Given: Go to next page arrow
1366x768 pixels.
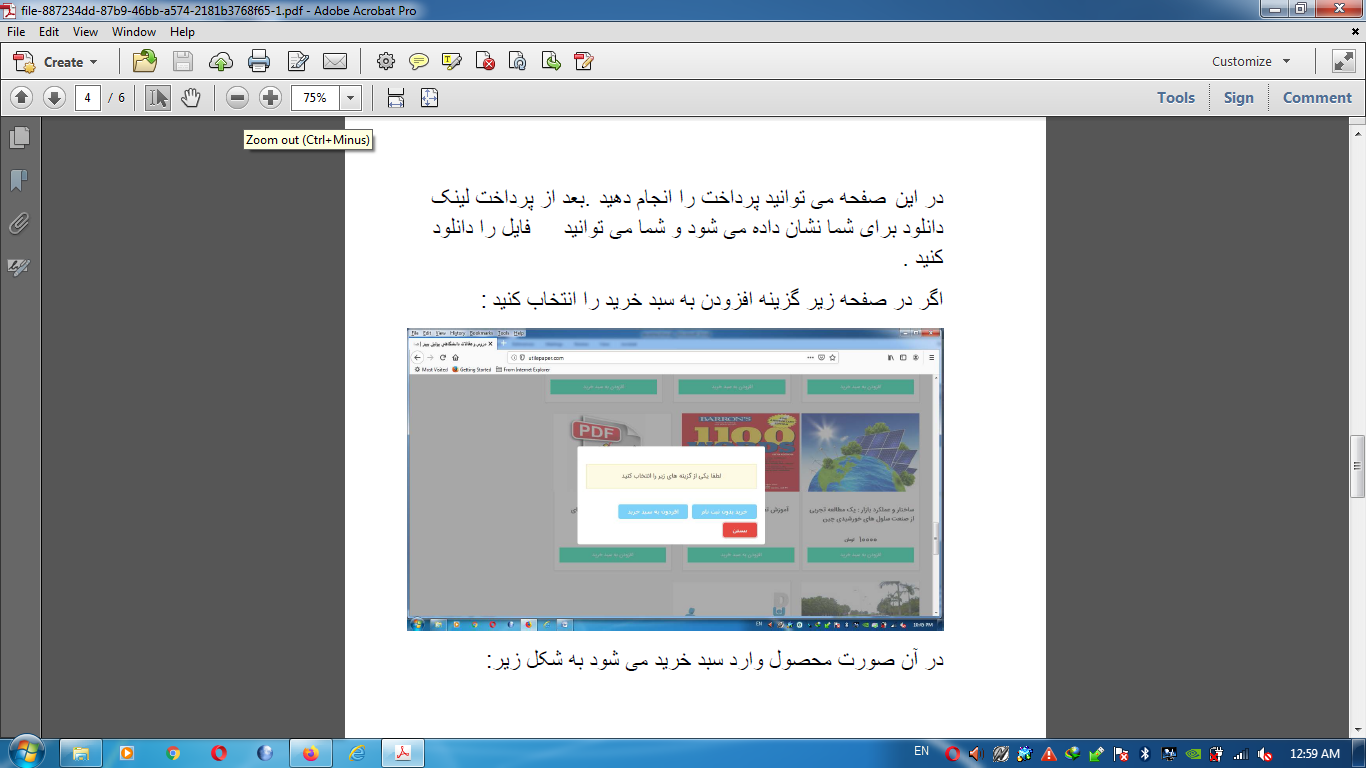Looking at the screenshot, I should pyautogui.click(x=54, y=98).
